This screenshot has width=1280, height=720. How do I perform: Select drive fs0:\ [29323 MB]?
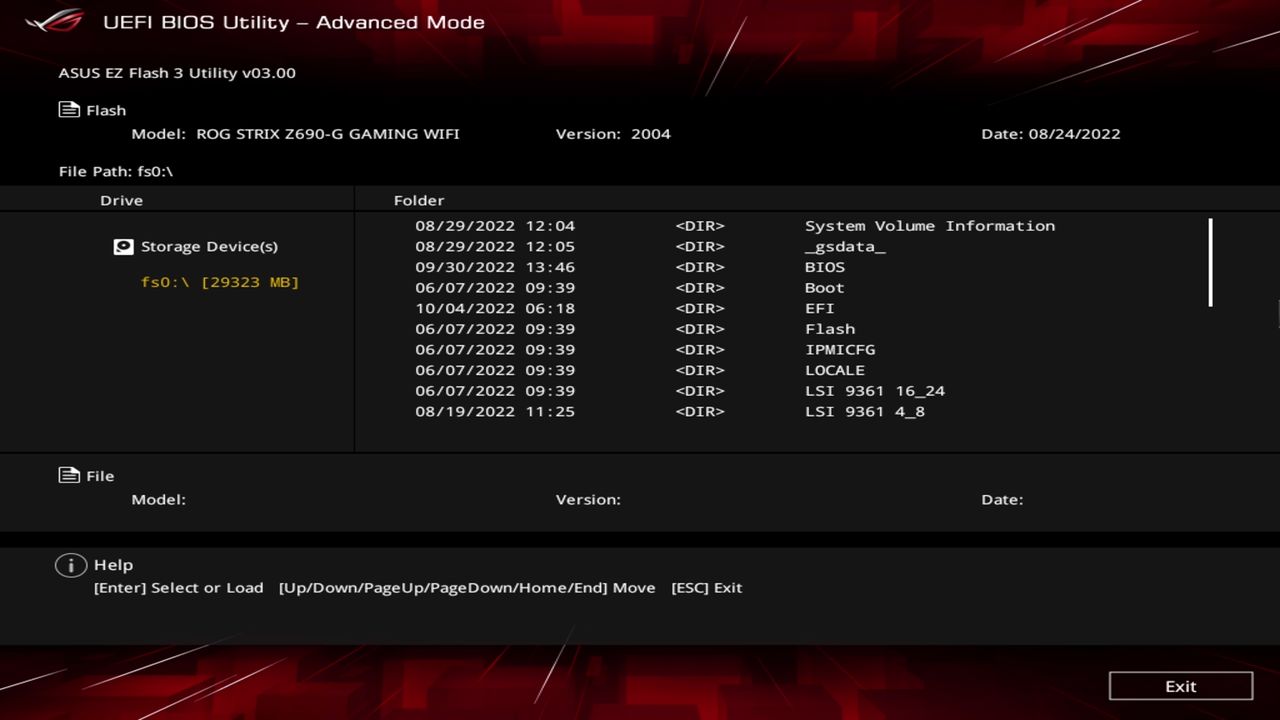point(220,282)
